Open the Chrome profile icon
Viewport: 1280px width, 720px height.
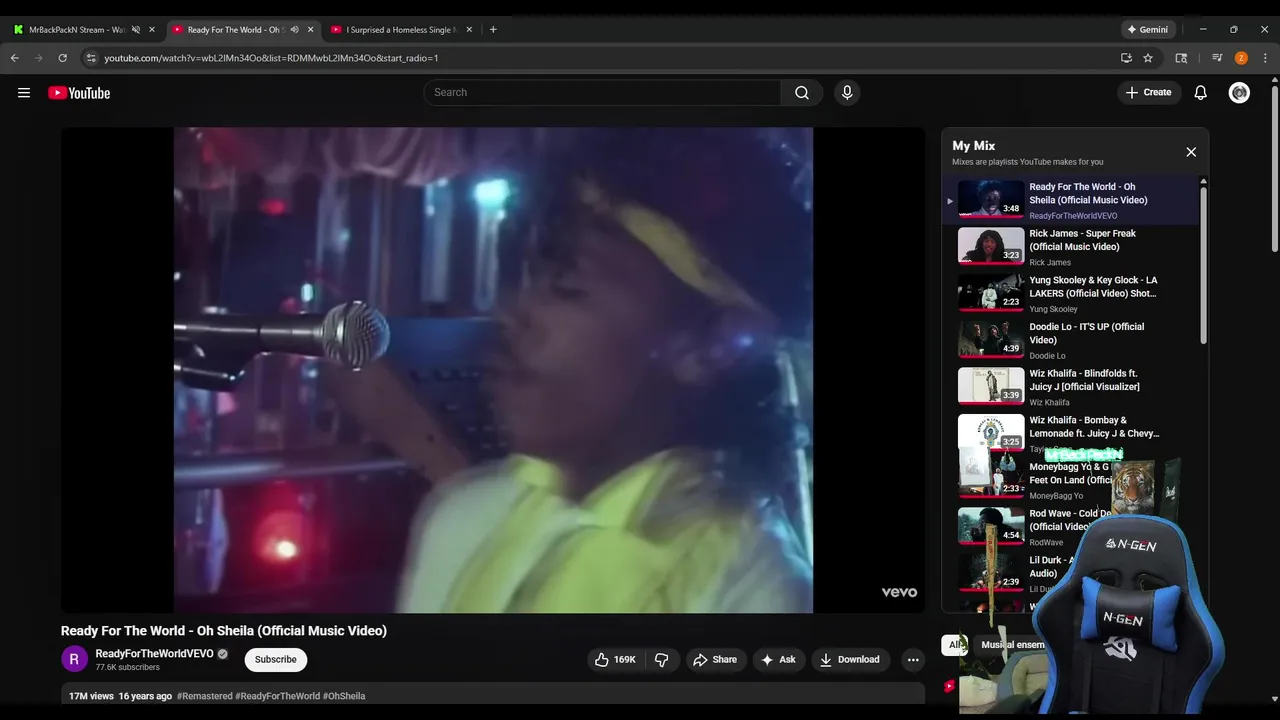[x=1241, y=58]
